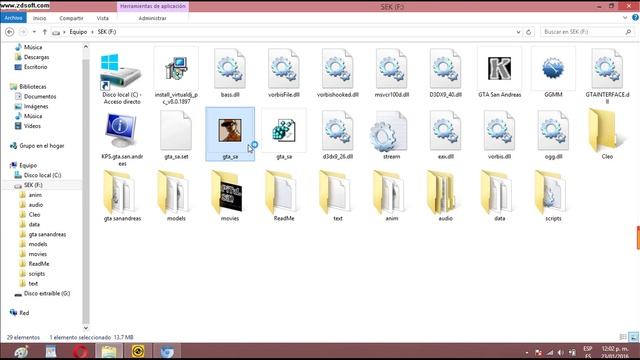Select the GGMM application icon
Viewport: 640px width, 360px height.
[x=553, y=73]
